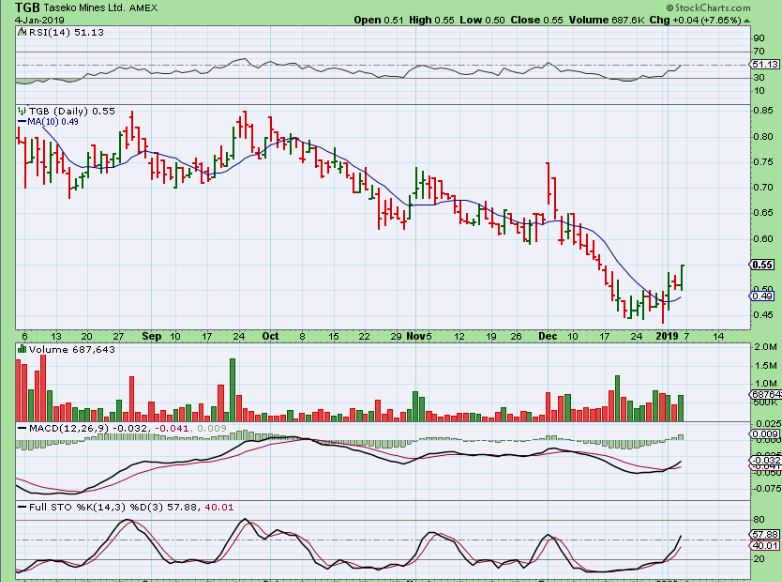
Task: Select the TGB (Daily) price legend label
Action: click(x=55, y=110)
